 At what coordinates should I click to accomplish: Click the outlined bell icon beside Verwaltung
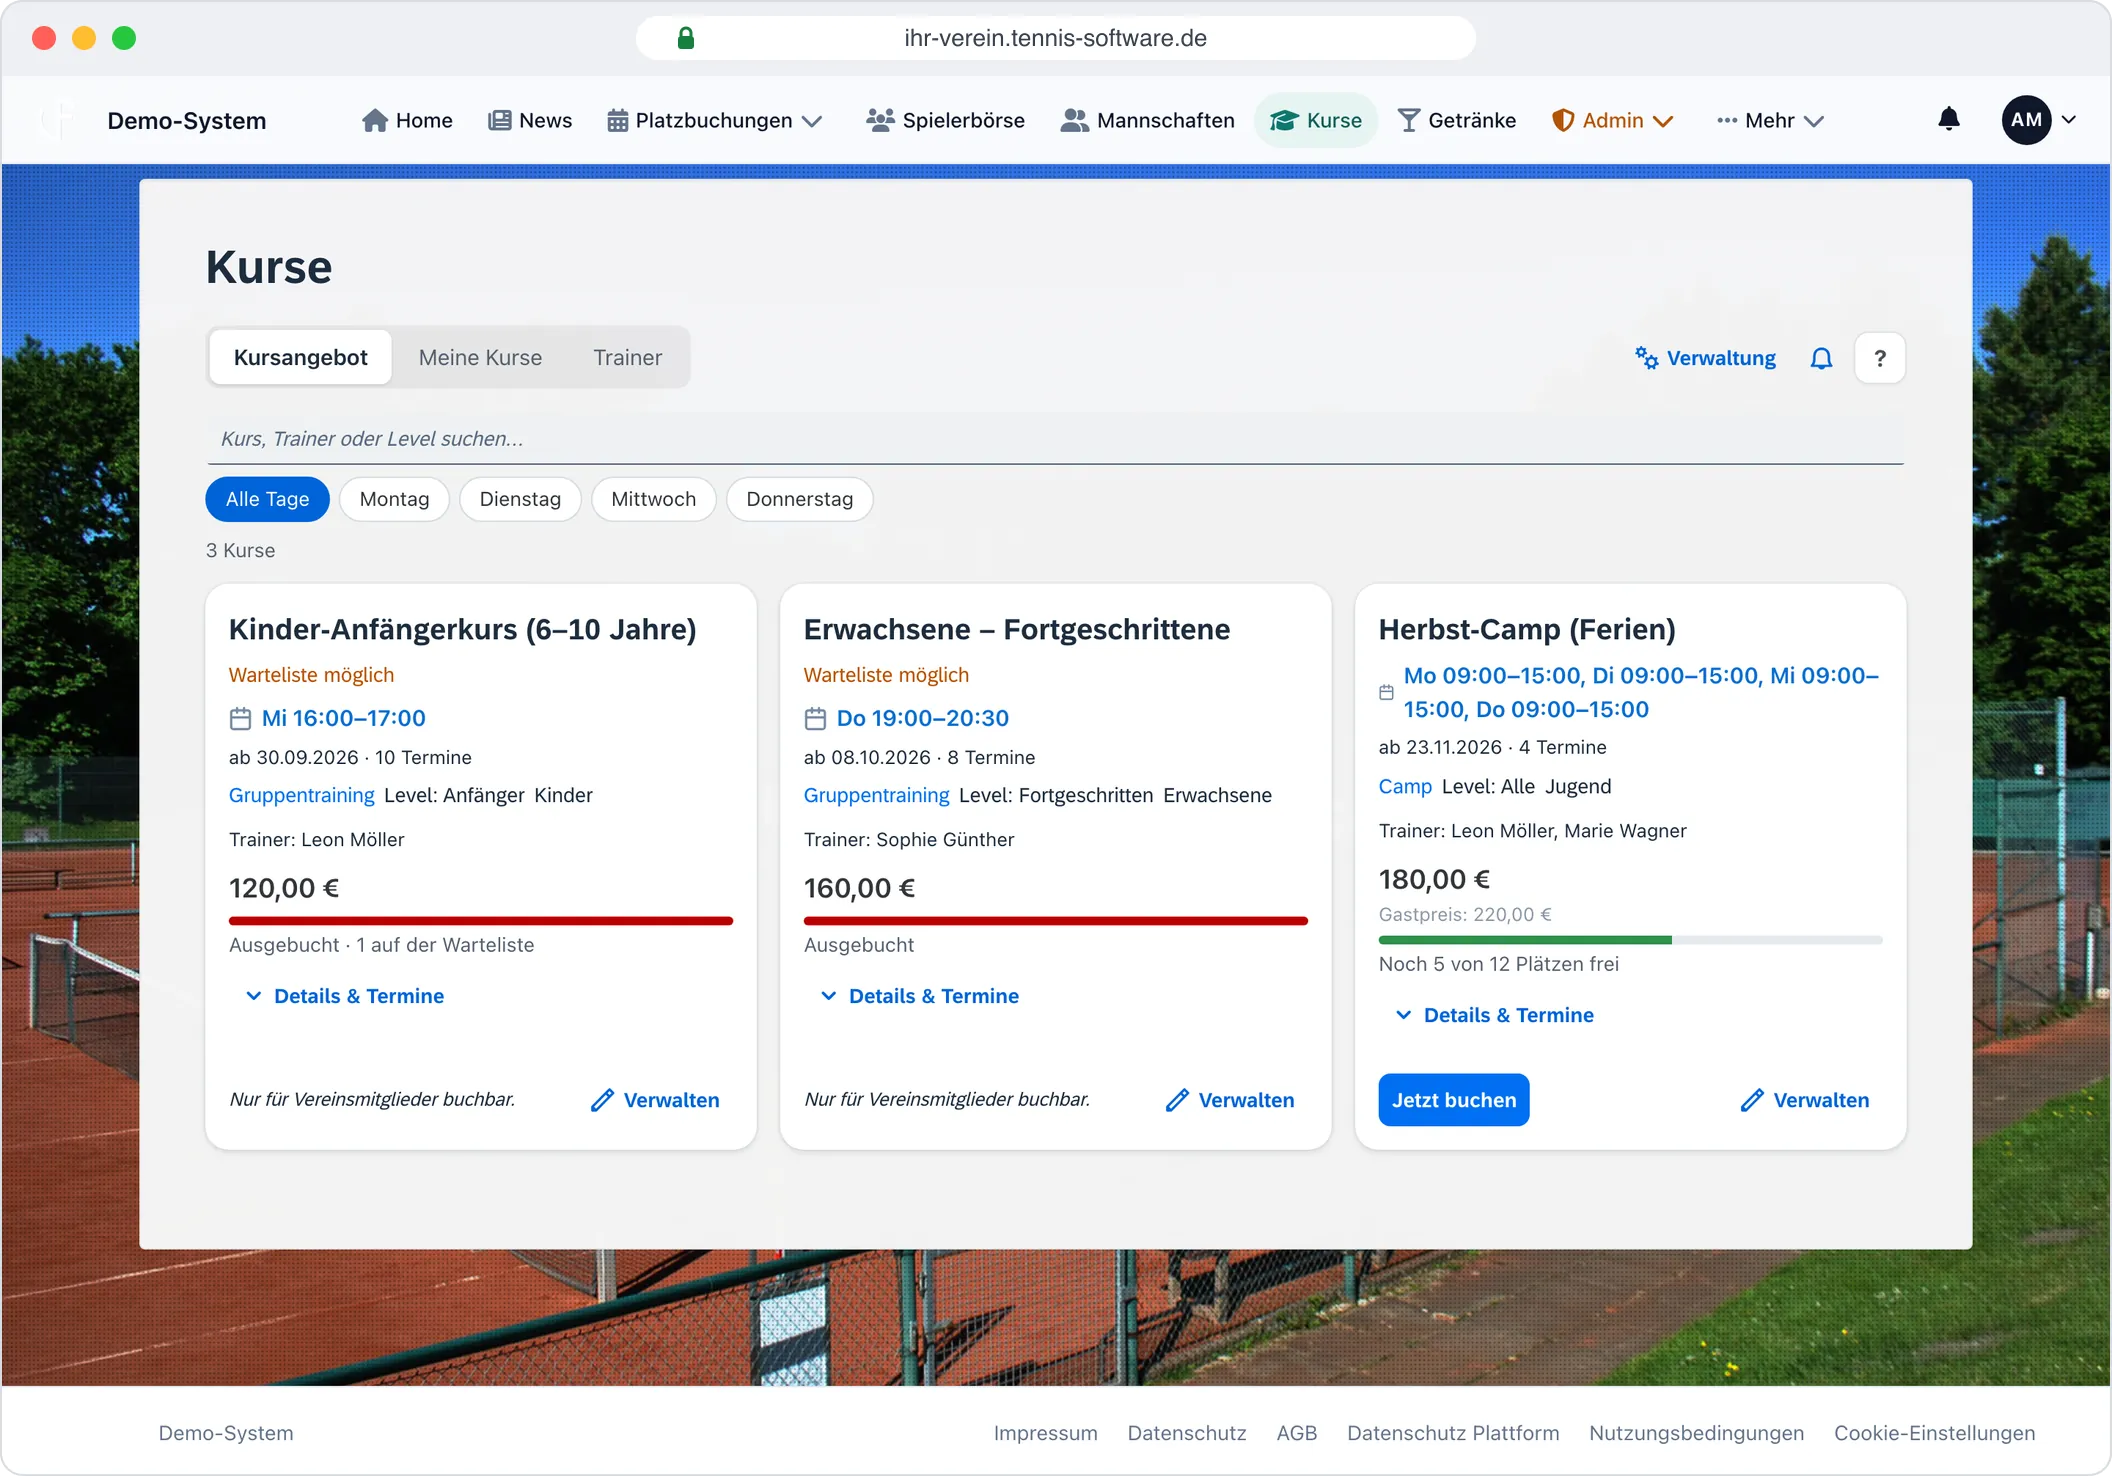(x=1822, y=358)
